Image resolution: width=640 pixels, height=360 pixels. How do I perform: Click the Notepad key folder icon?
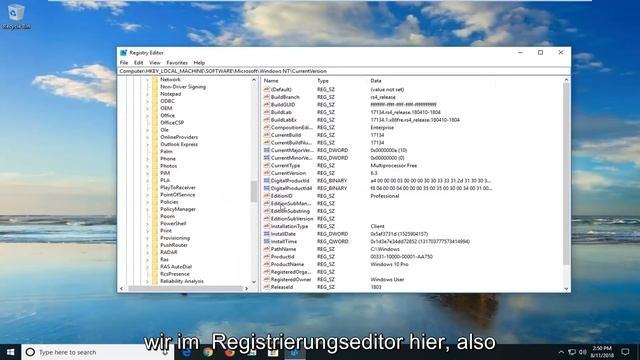click(x=155, y=94)
